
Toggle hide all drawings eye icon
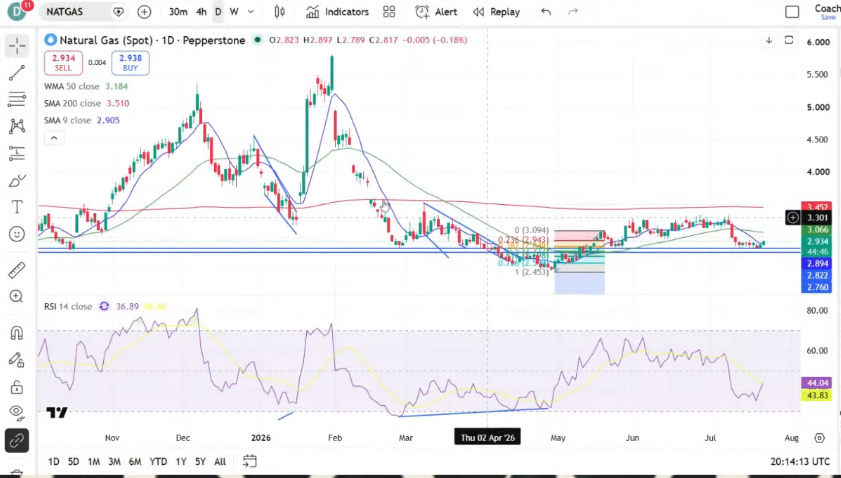17,411
